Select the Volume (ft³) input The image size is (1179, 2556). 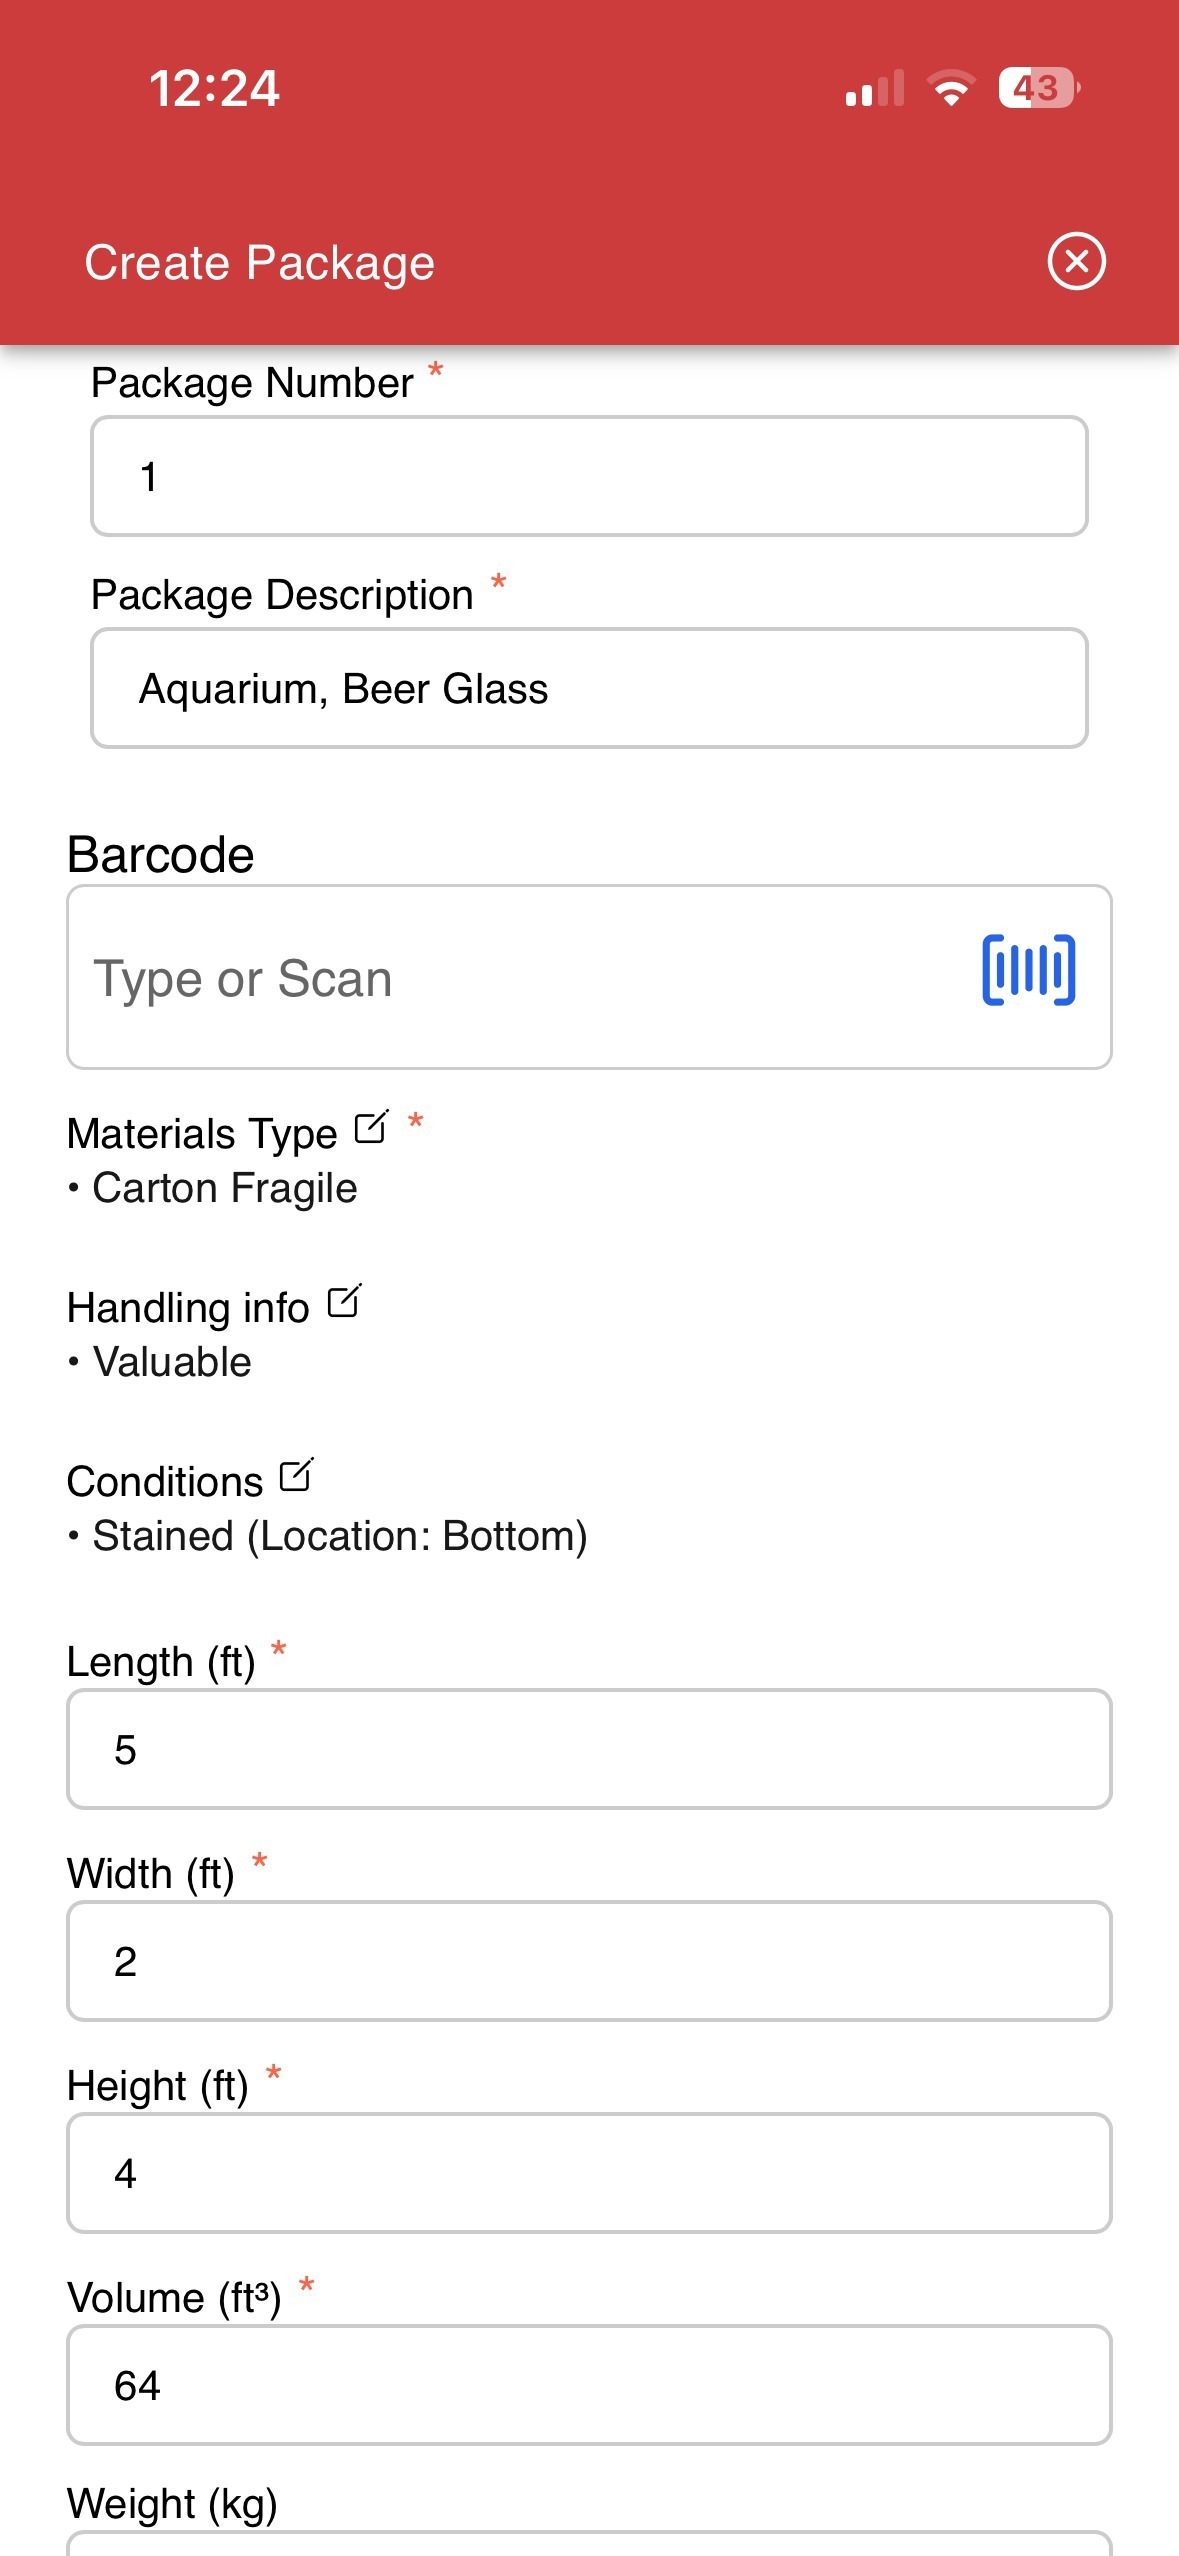[589, 2385]
